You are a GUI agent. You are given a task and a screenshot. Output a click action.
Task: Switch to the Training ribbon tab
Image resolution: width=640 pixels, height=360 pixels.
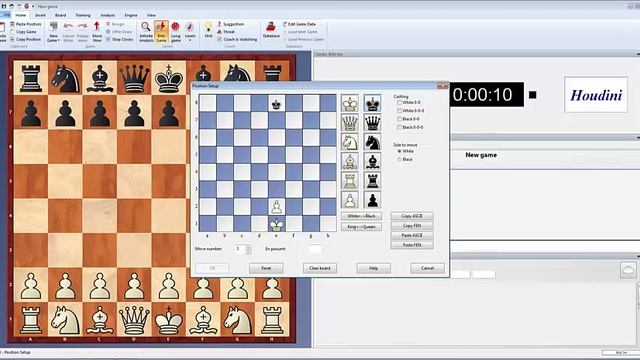click(83, 15)
